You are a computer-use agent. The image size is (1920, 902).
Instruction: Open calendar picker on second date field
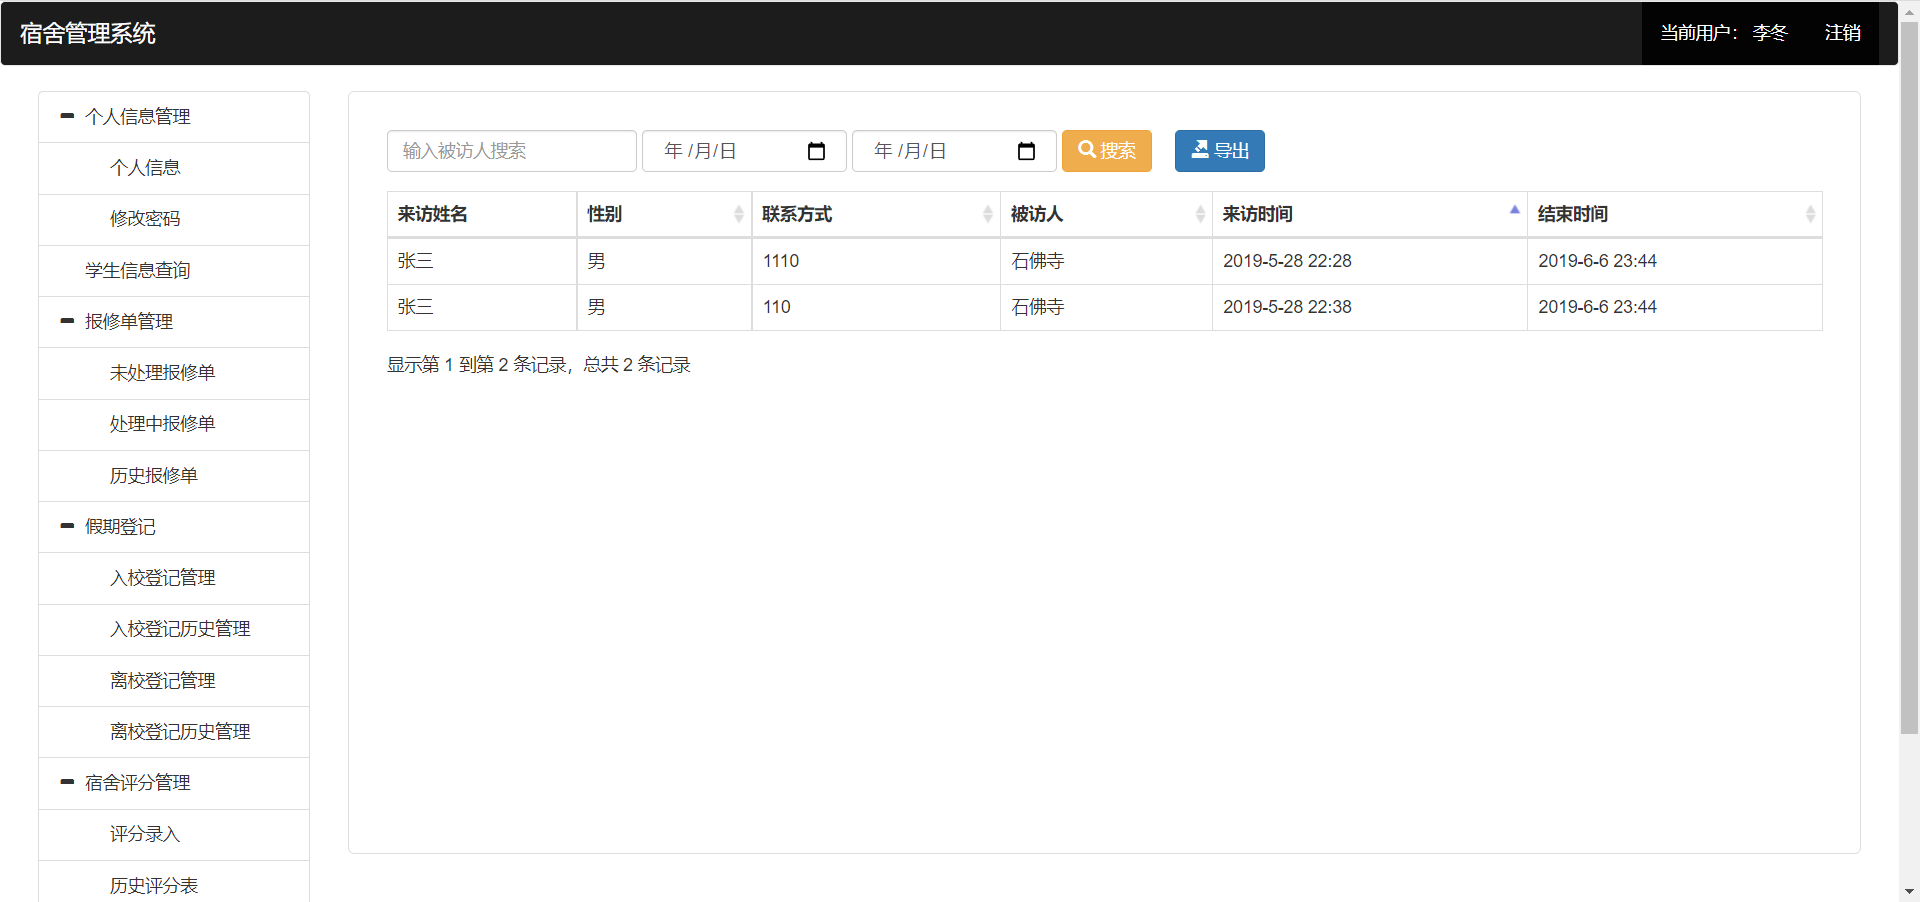1026,151
